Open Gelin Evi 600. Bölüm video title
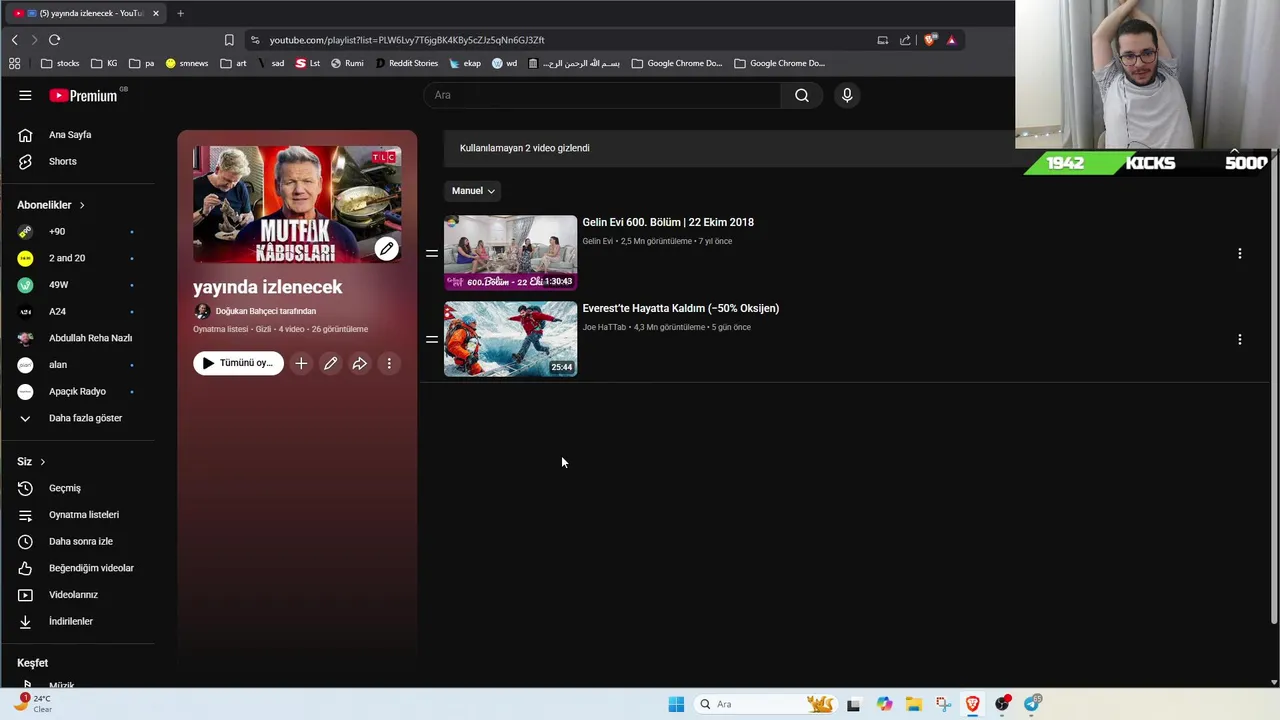Viewport: 1280px width, 720px height. pos(668,222)
